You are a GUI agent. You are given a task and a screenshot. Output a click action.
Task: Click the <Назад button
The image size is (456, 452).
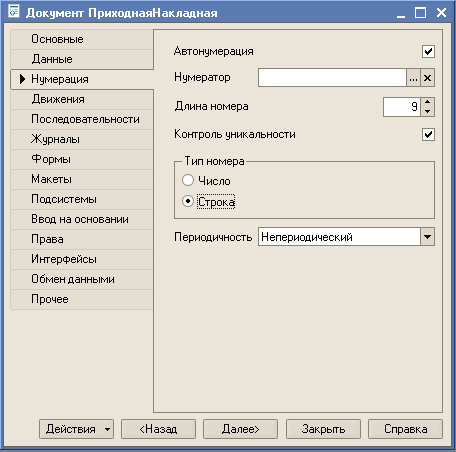click(x=158, y=429)
